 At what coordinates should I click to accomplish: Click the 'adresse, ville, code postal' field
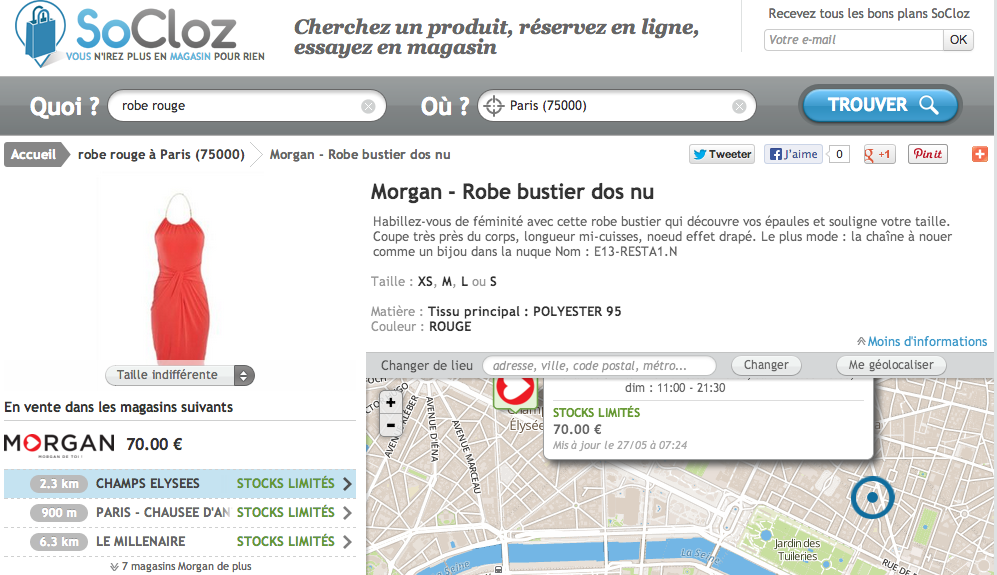599,366
